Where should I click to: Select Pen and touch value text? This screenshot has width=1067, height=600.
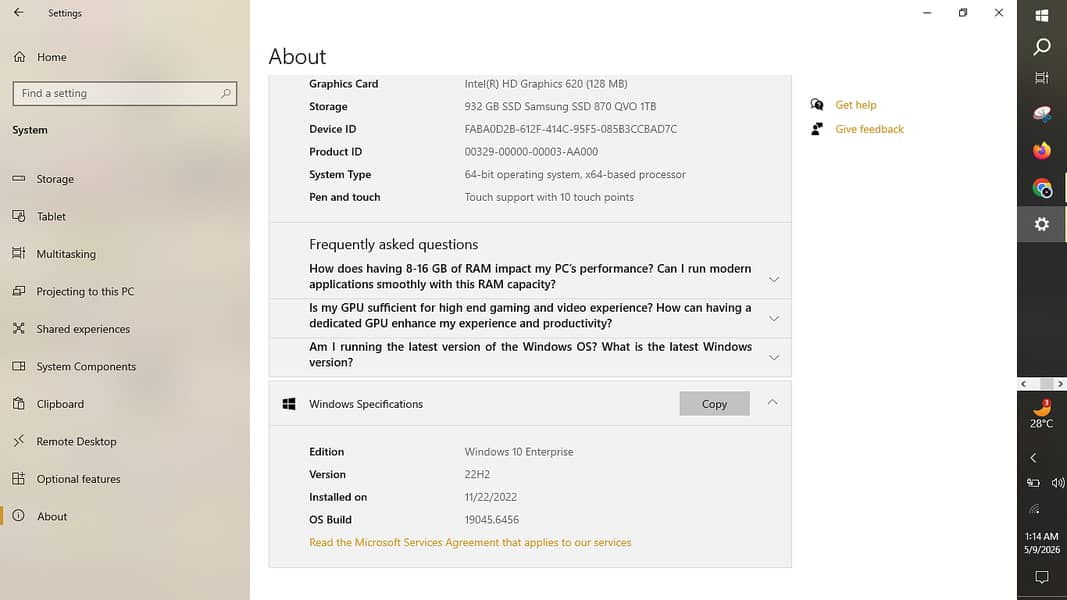(x=549, y=197)
